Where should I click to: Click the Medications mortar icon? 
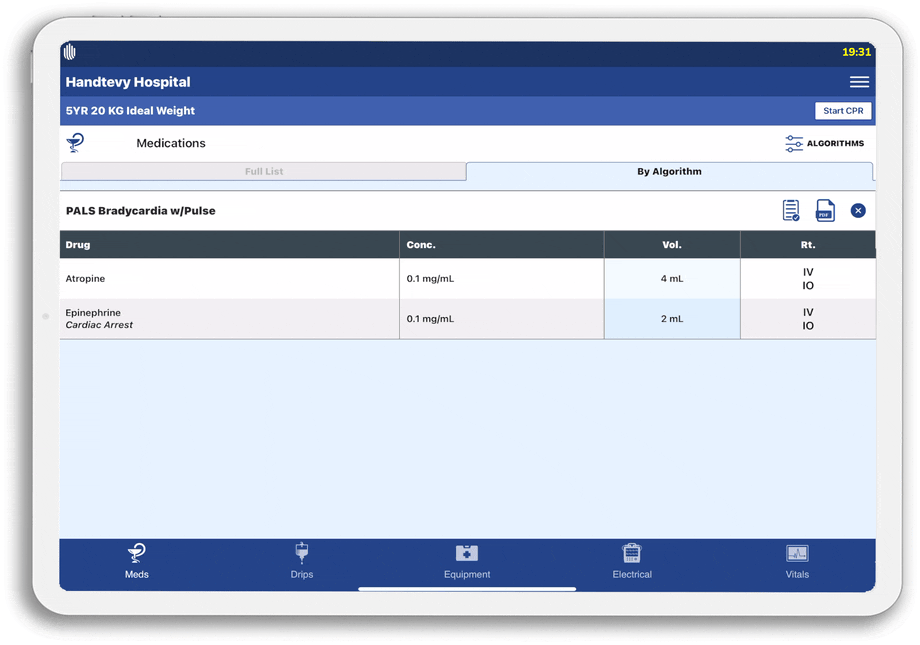pyautogui.click(x=76, y=143)
